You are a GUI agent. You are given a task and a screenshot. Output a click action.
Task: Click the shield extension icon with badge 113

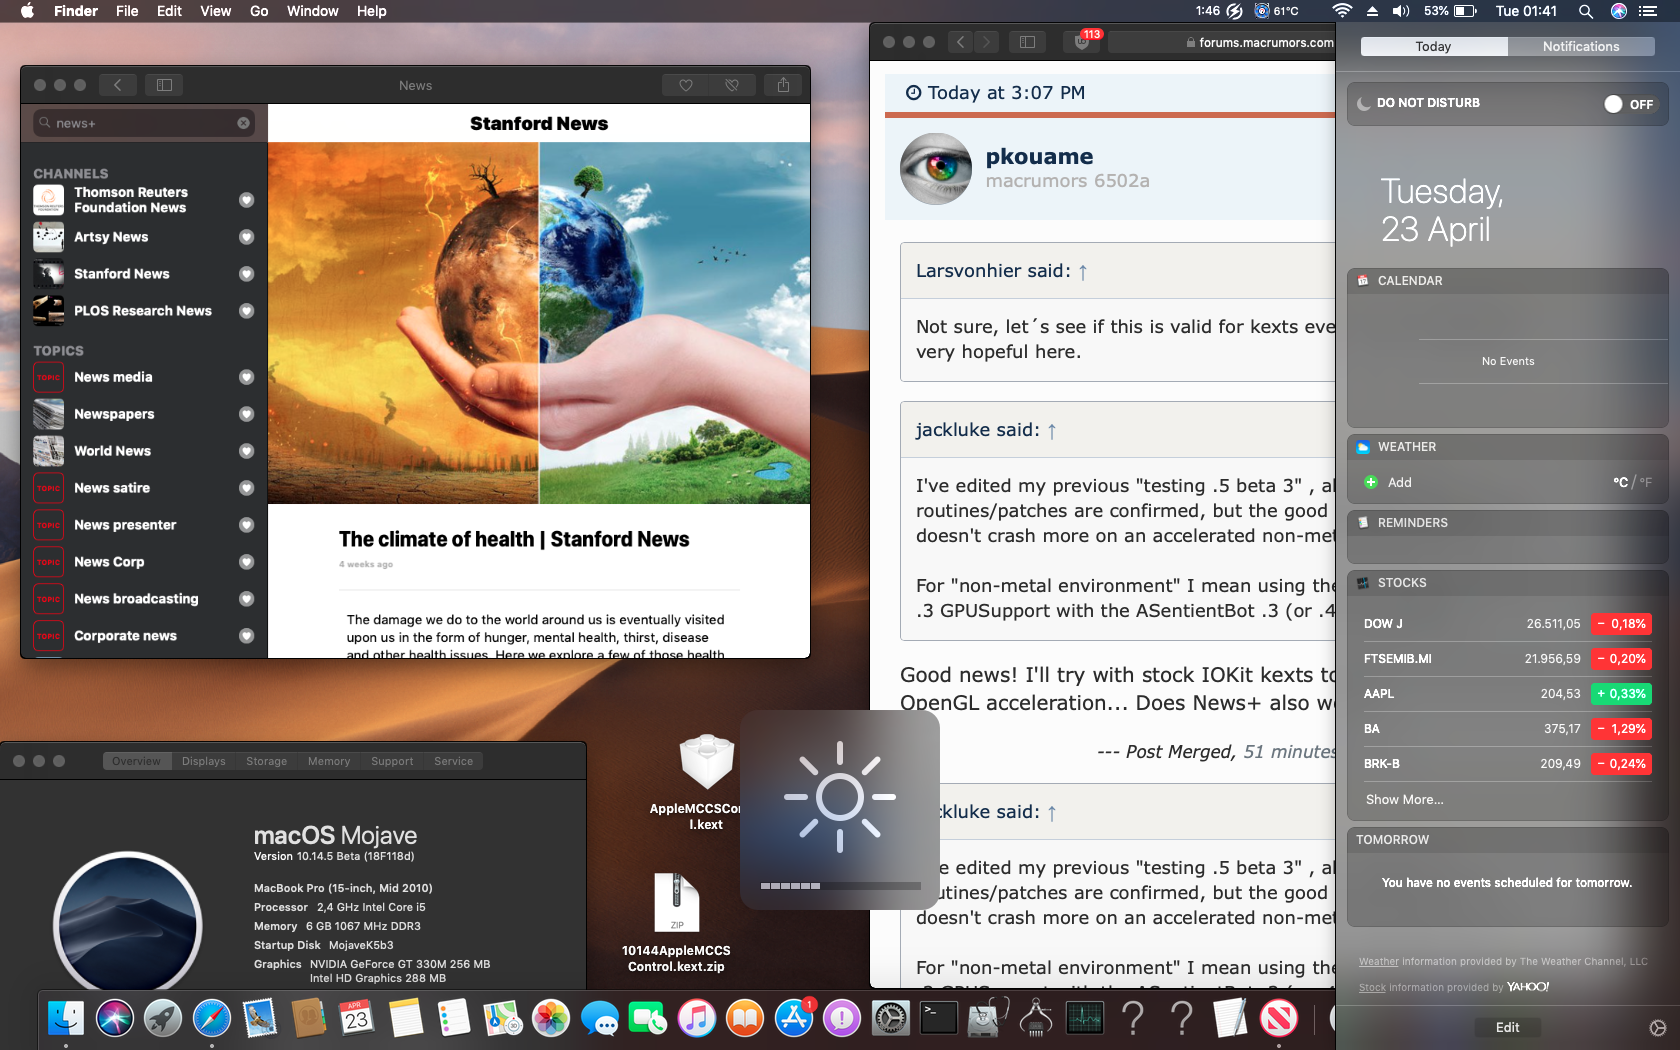tap(1084, 41)
